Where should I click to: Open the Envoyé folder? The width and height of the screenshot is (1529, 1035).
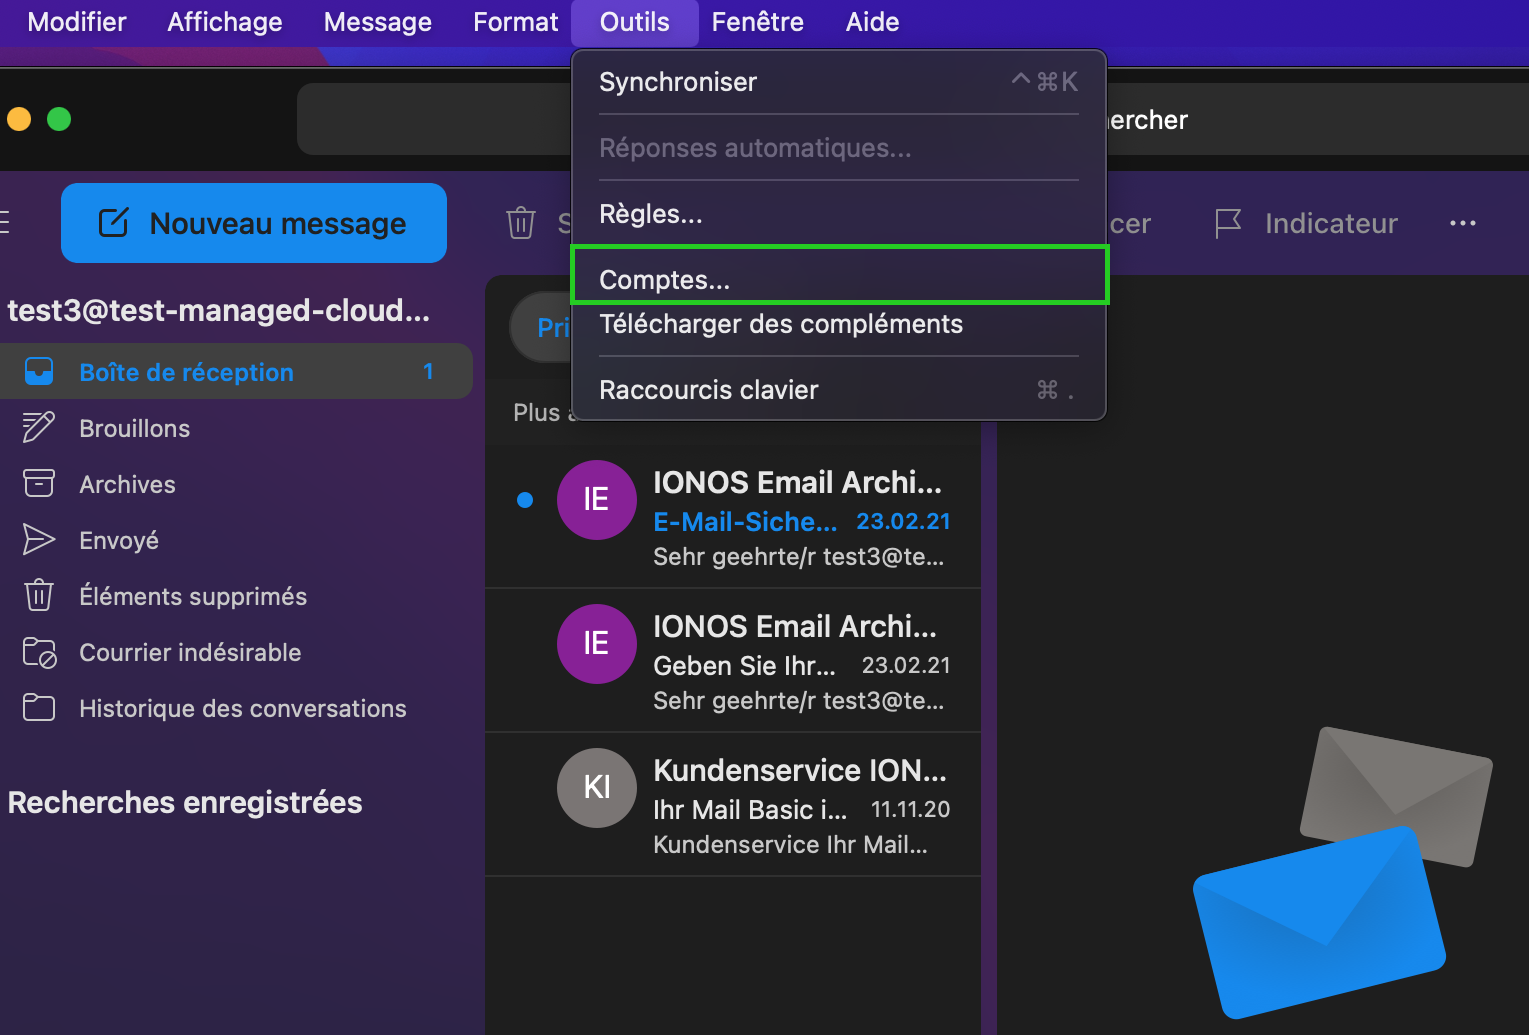(x=236, y=540)
